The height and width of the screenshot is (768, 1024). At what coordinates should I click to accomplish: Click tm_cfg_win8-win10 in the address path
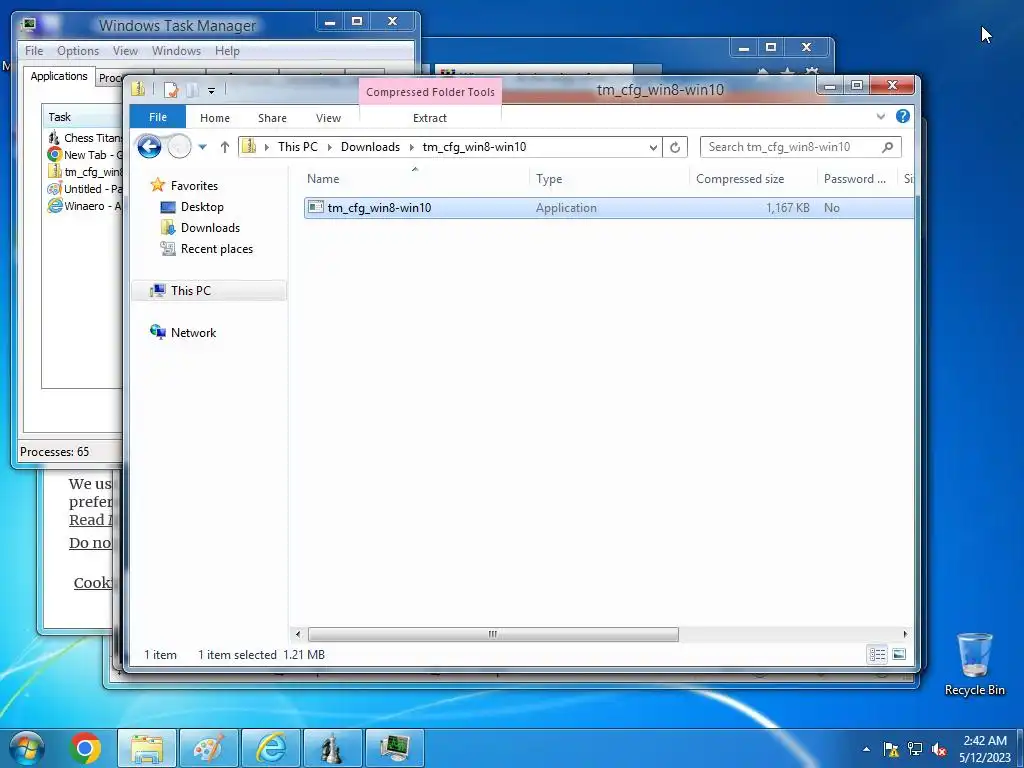[474, 147]
